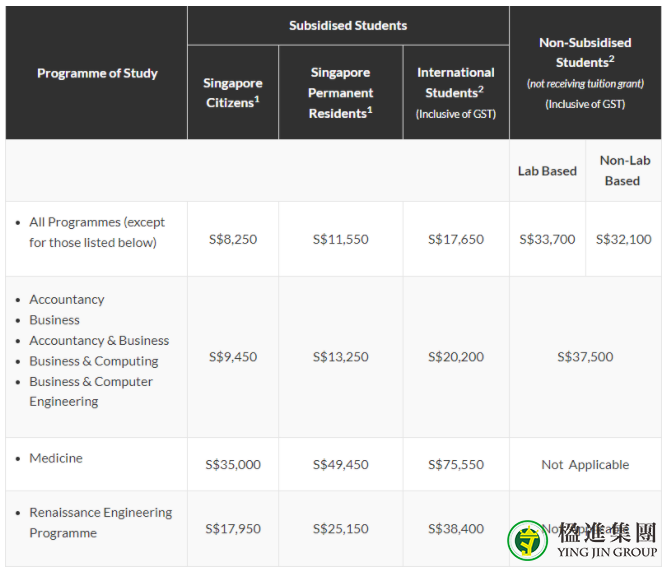Select the S$8,250 fee cell

[x=233, y=239]
